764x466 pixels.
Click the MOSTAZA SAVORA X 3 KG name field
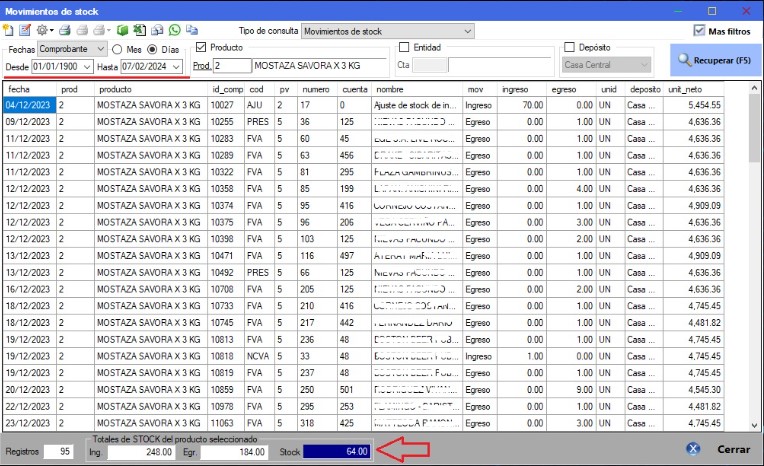(x=320, y=65)
